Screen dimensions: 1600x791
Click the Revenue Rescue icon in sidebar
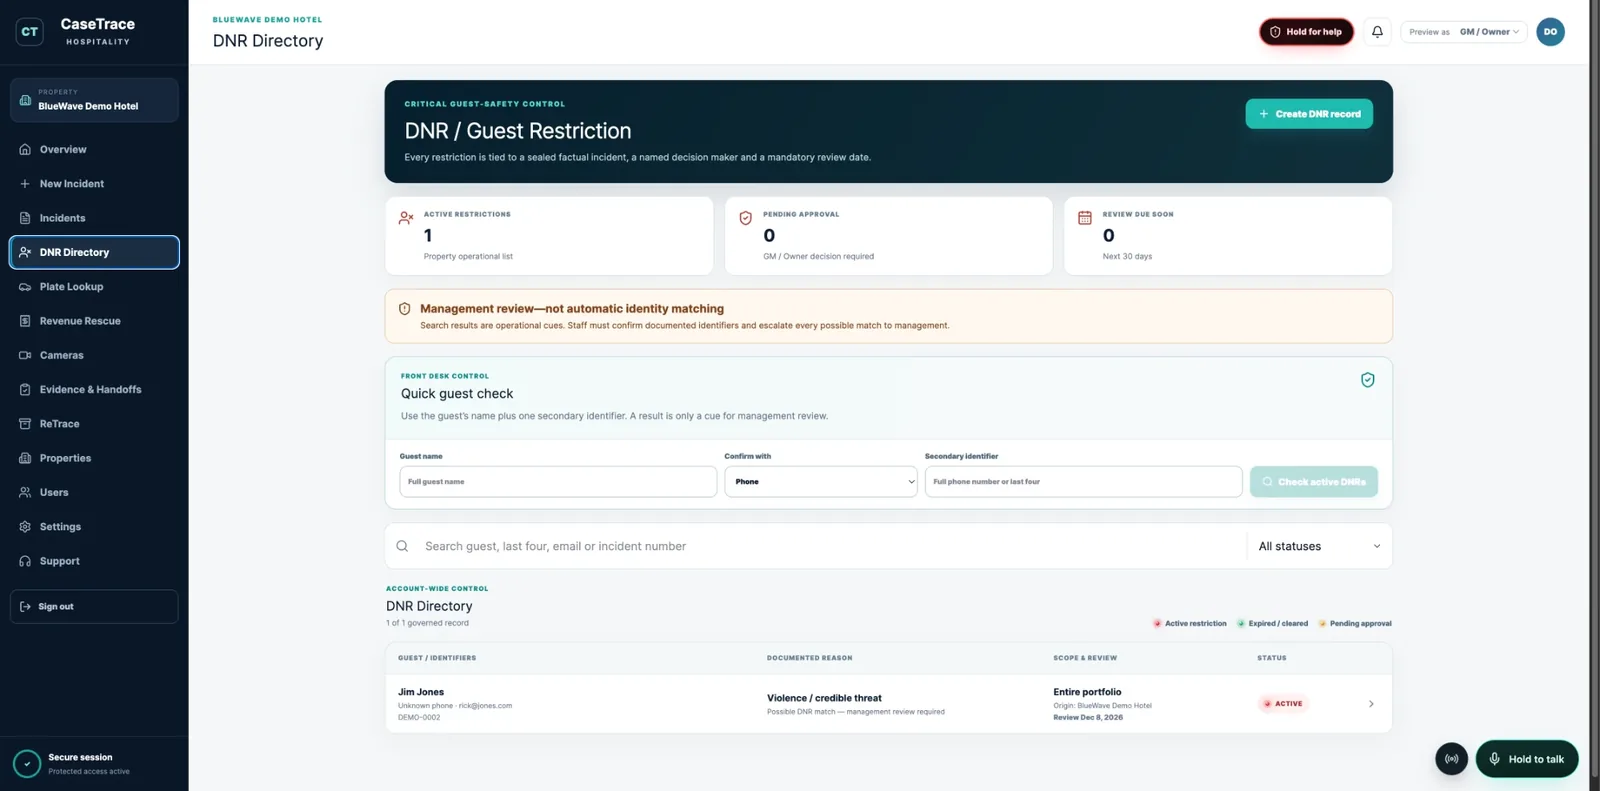point(25,321)
